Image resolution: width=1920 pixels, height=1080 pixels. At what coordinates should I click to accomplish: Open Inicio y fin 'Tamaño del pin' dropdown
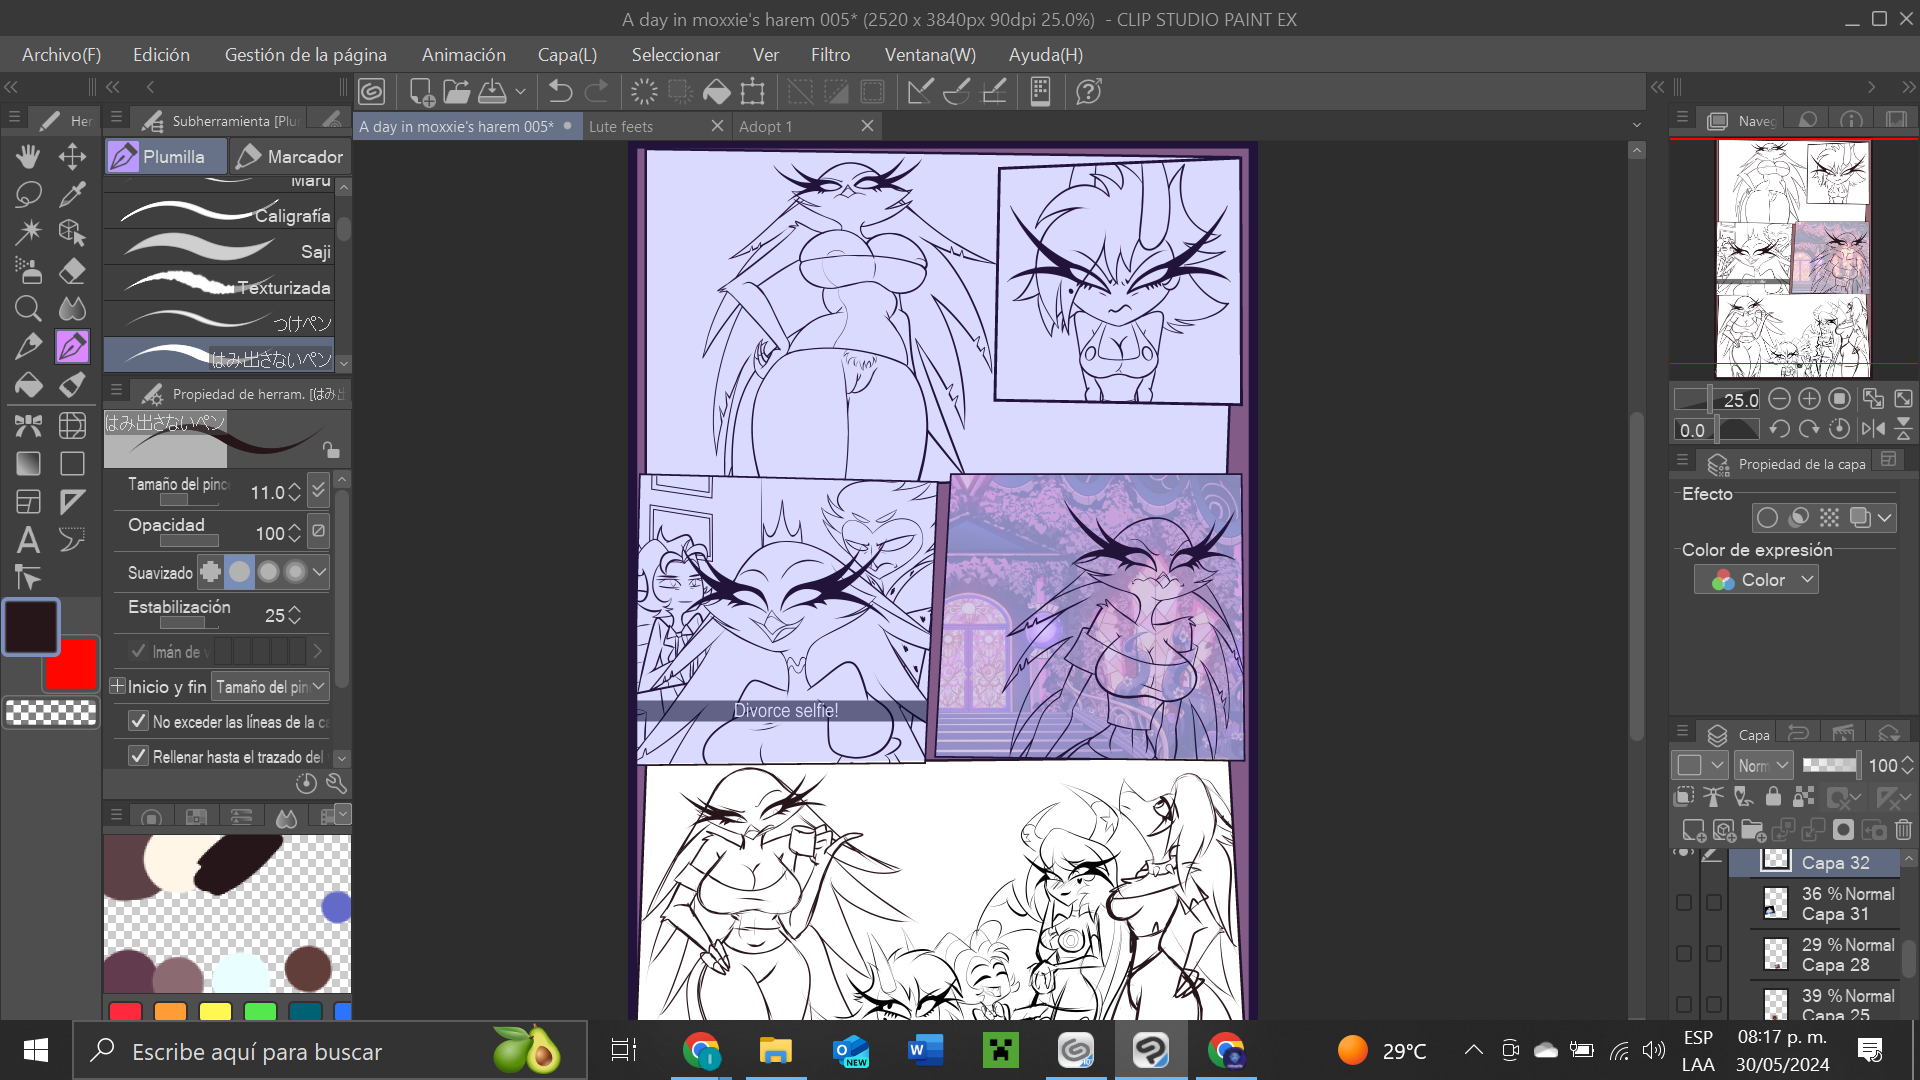tap(270, 687)
